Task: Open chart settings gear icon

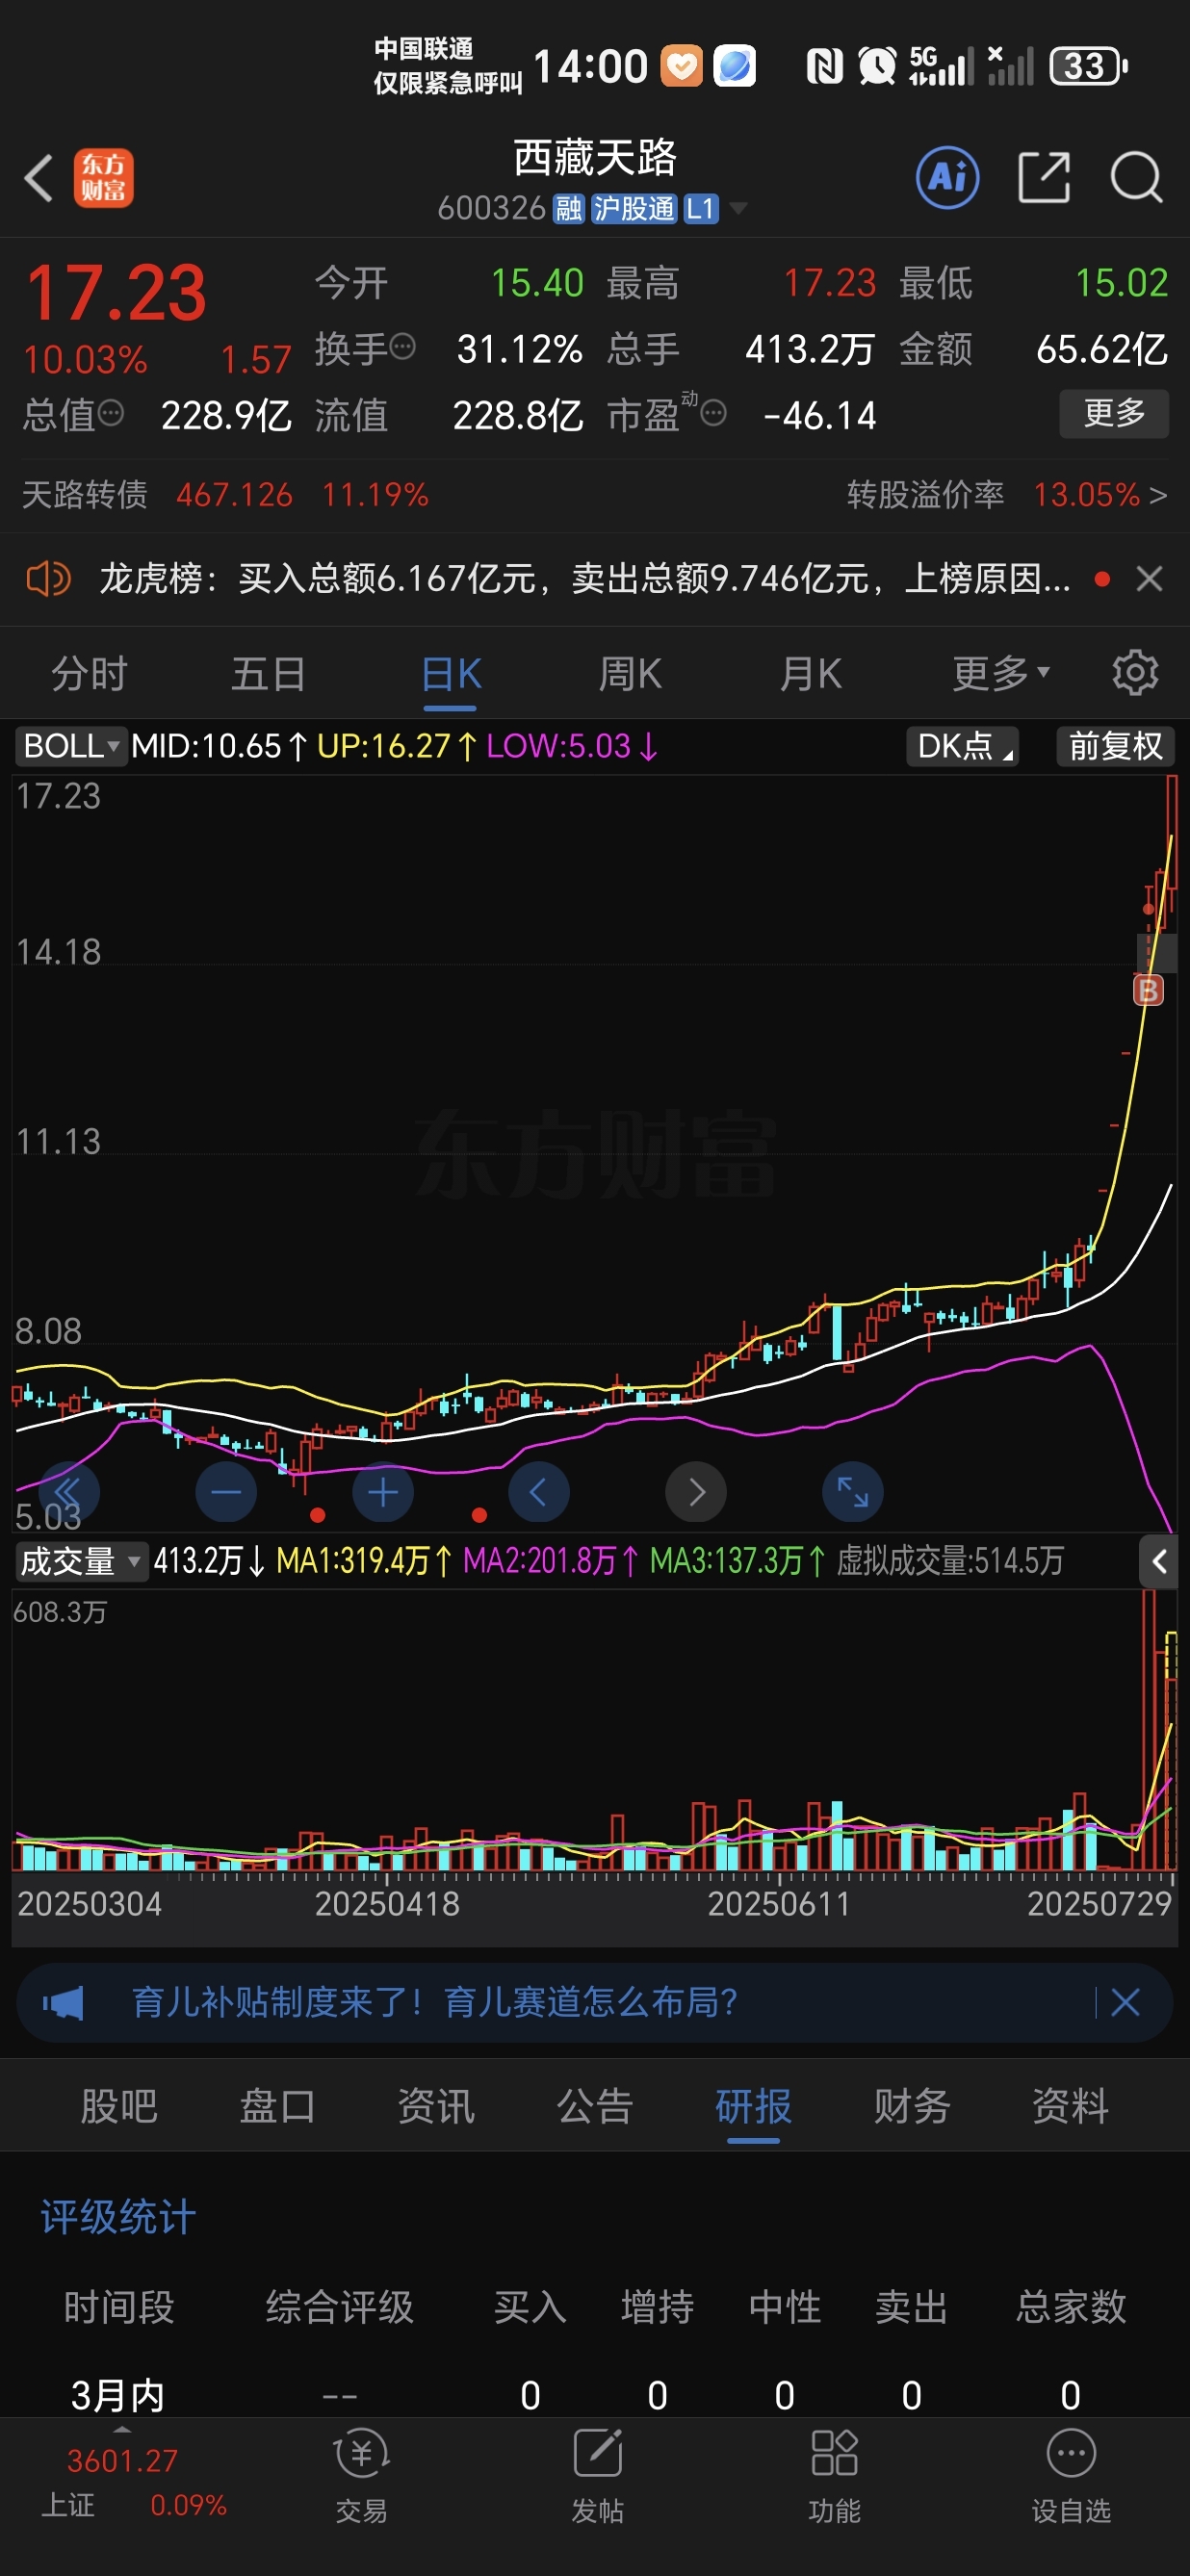Action: point(1135,672)
